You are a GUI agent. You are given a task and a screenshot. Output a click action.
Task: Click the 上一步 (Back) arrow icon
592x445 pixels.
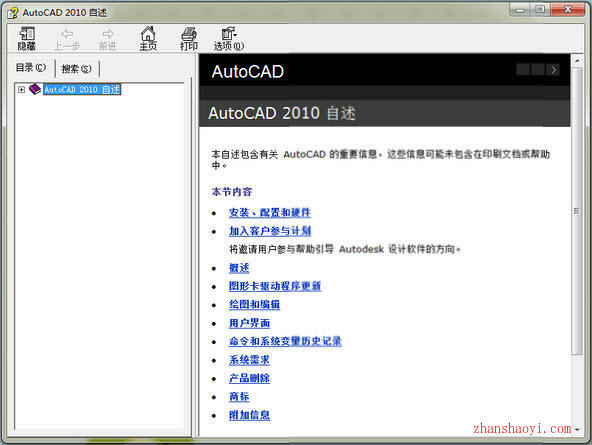(x=67, y=34)
